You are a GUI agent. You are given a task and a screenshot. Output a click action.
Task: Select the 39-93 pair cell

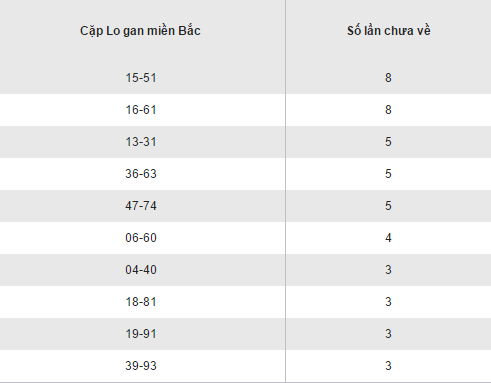pos(141,366)
